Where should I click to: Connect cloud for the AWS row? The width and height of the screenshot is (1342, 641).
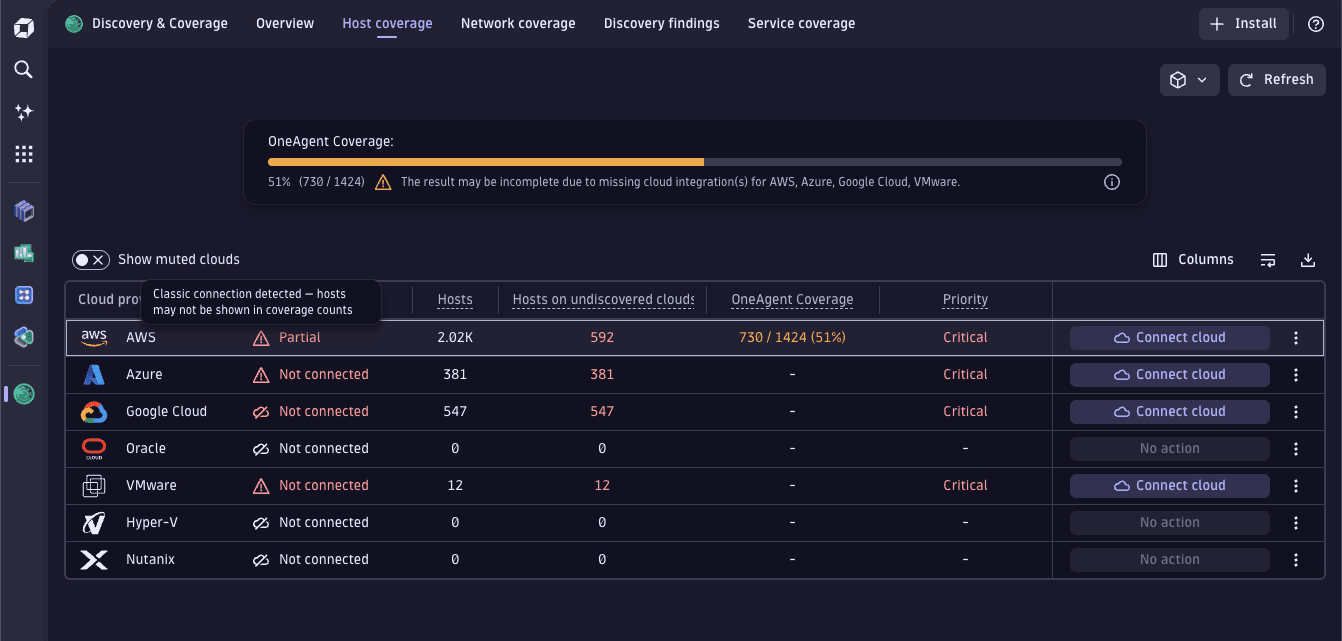[x=1170, y=338]
